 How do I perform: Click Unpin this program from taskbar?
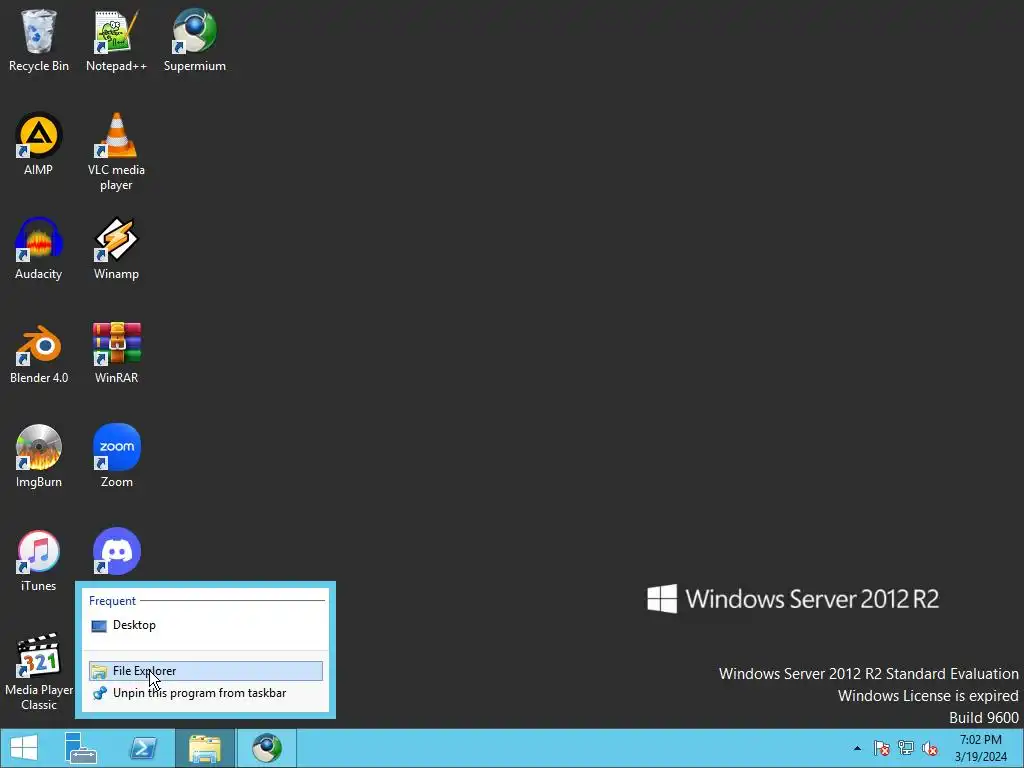coord(206,693)
